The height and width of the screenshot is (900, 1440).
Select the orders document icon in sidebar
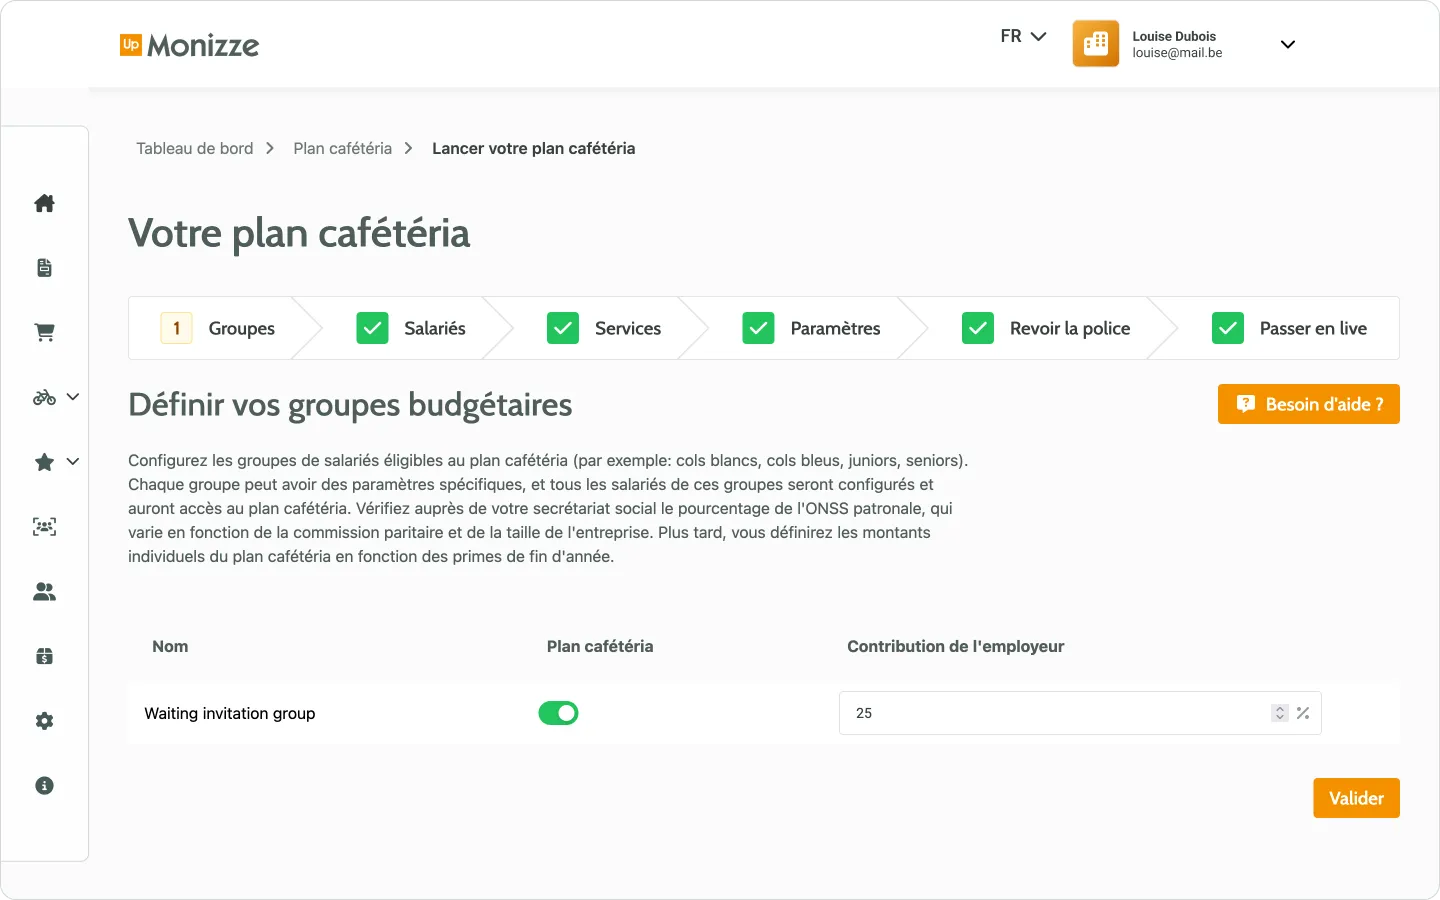pyautogui.click(x=44, y=267)
